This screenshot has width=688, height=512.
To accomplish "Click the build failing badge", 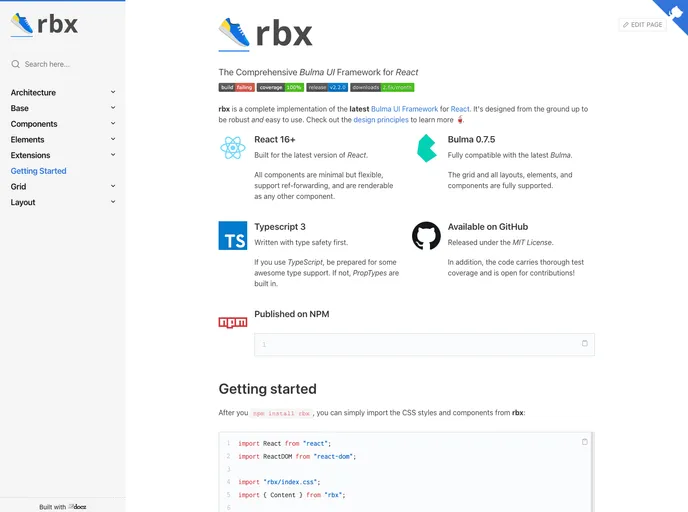I will pyautogui.click(x=236, y=87).
